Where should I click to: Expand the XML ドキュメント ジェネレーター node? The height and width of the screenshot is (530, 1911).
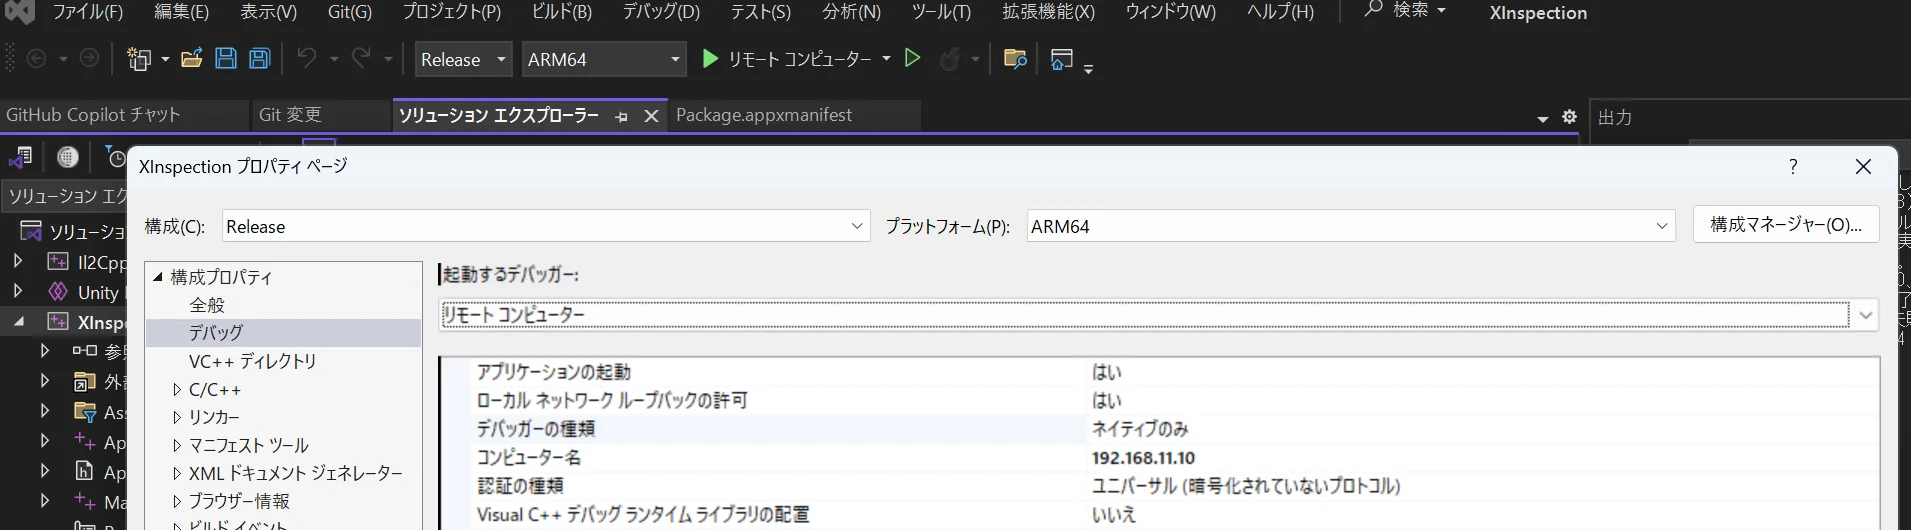pyautogui.click(x=177, y=474)
